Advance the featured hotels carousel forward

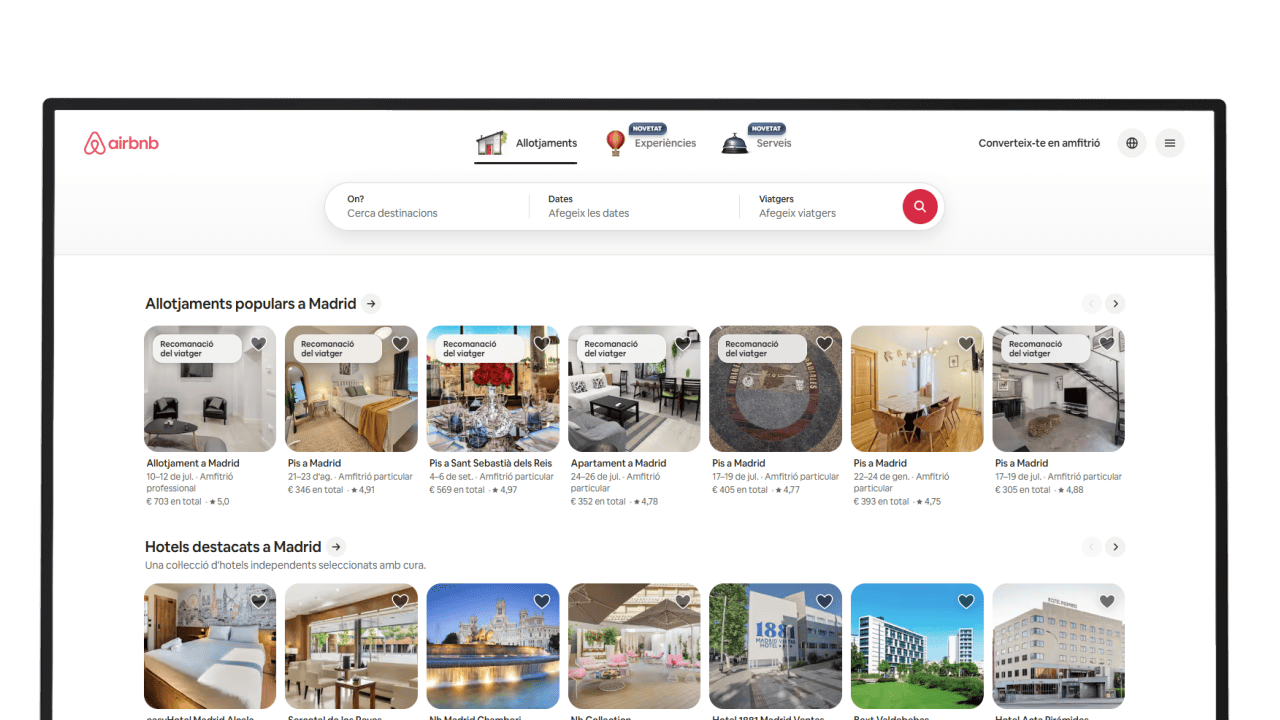click(x=1116, y=547)
